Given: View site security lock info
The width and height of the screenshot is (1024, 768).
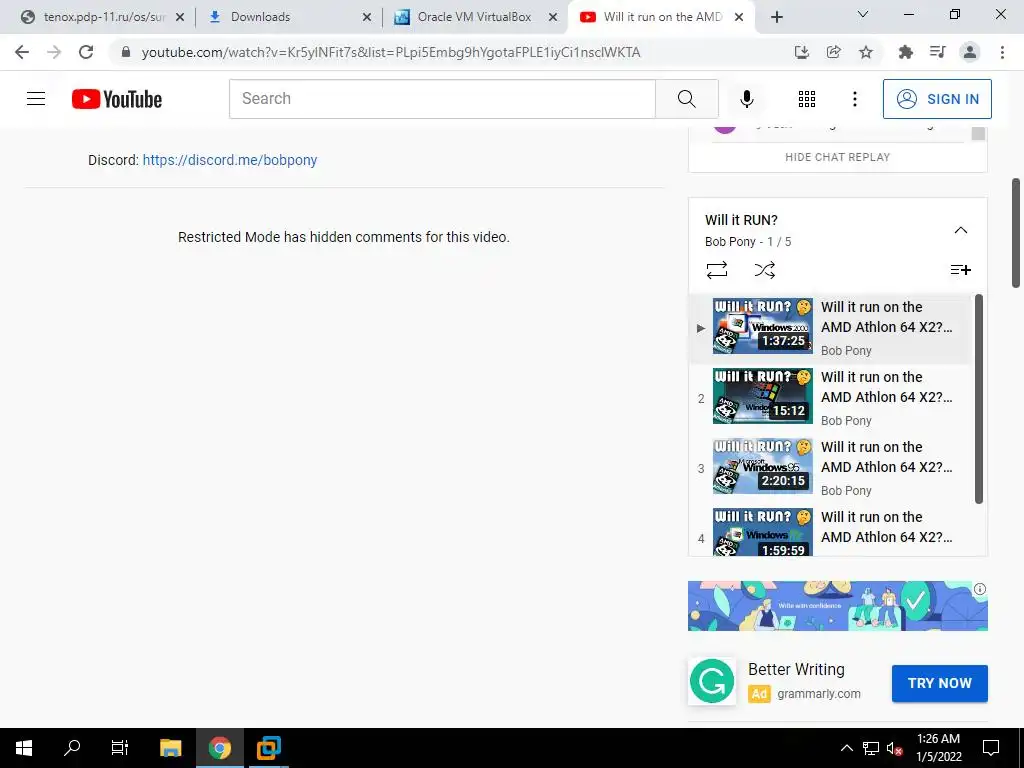Looking at the screenshot, I should [x=126, y=52].
